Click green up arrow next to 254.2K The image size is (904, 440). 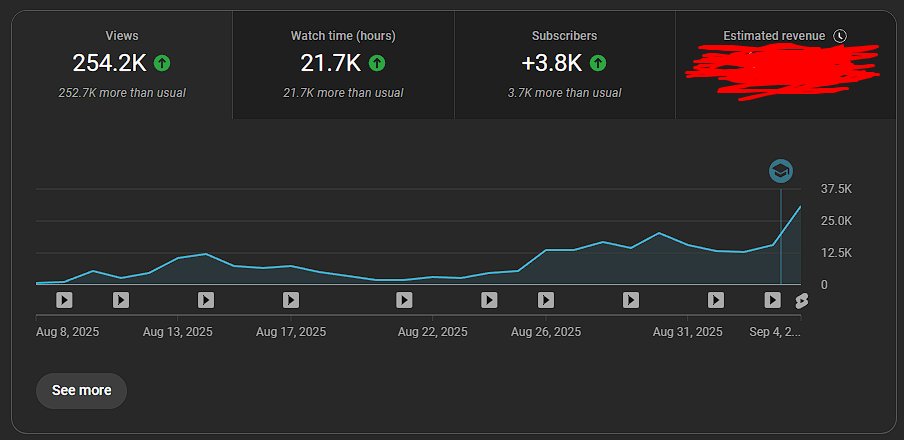pos(162,63)
